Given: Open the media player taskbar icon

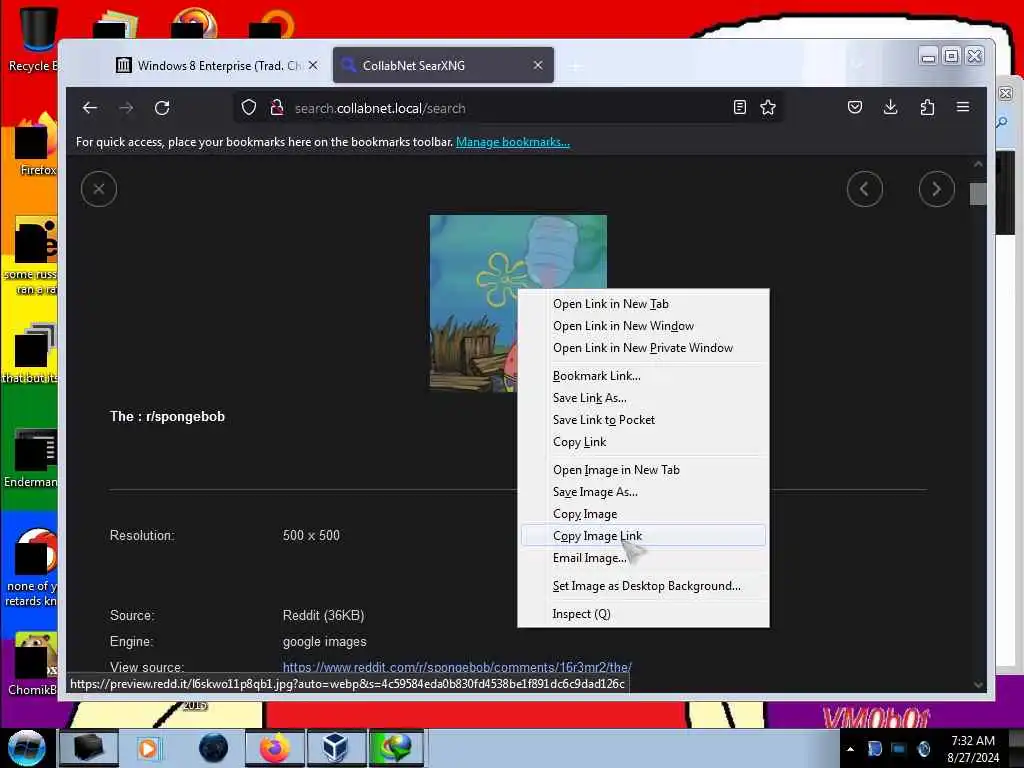Looking at the screenshot, I should pos(148,748).
